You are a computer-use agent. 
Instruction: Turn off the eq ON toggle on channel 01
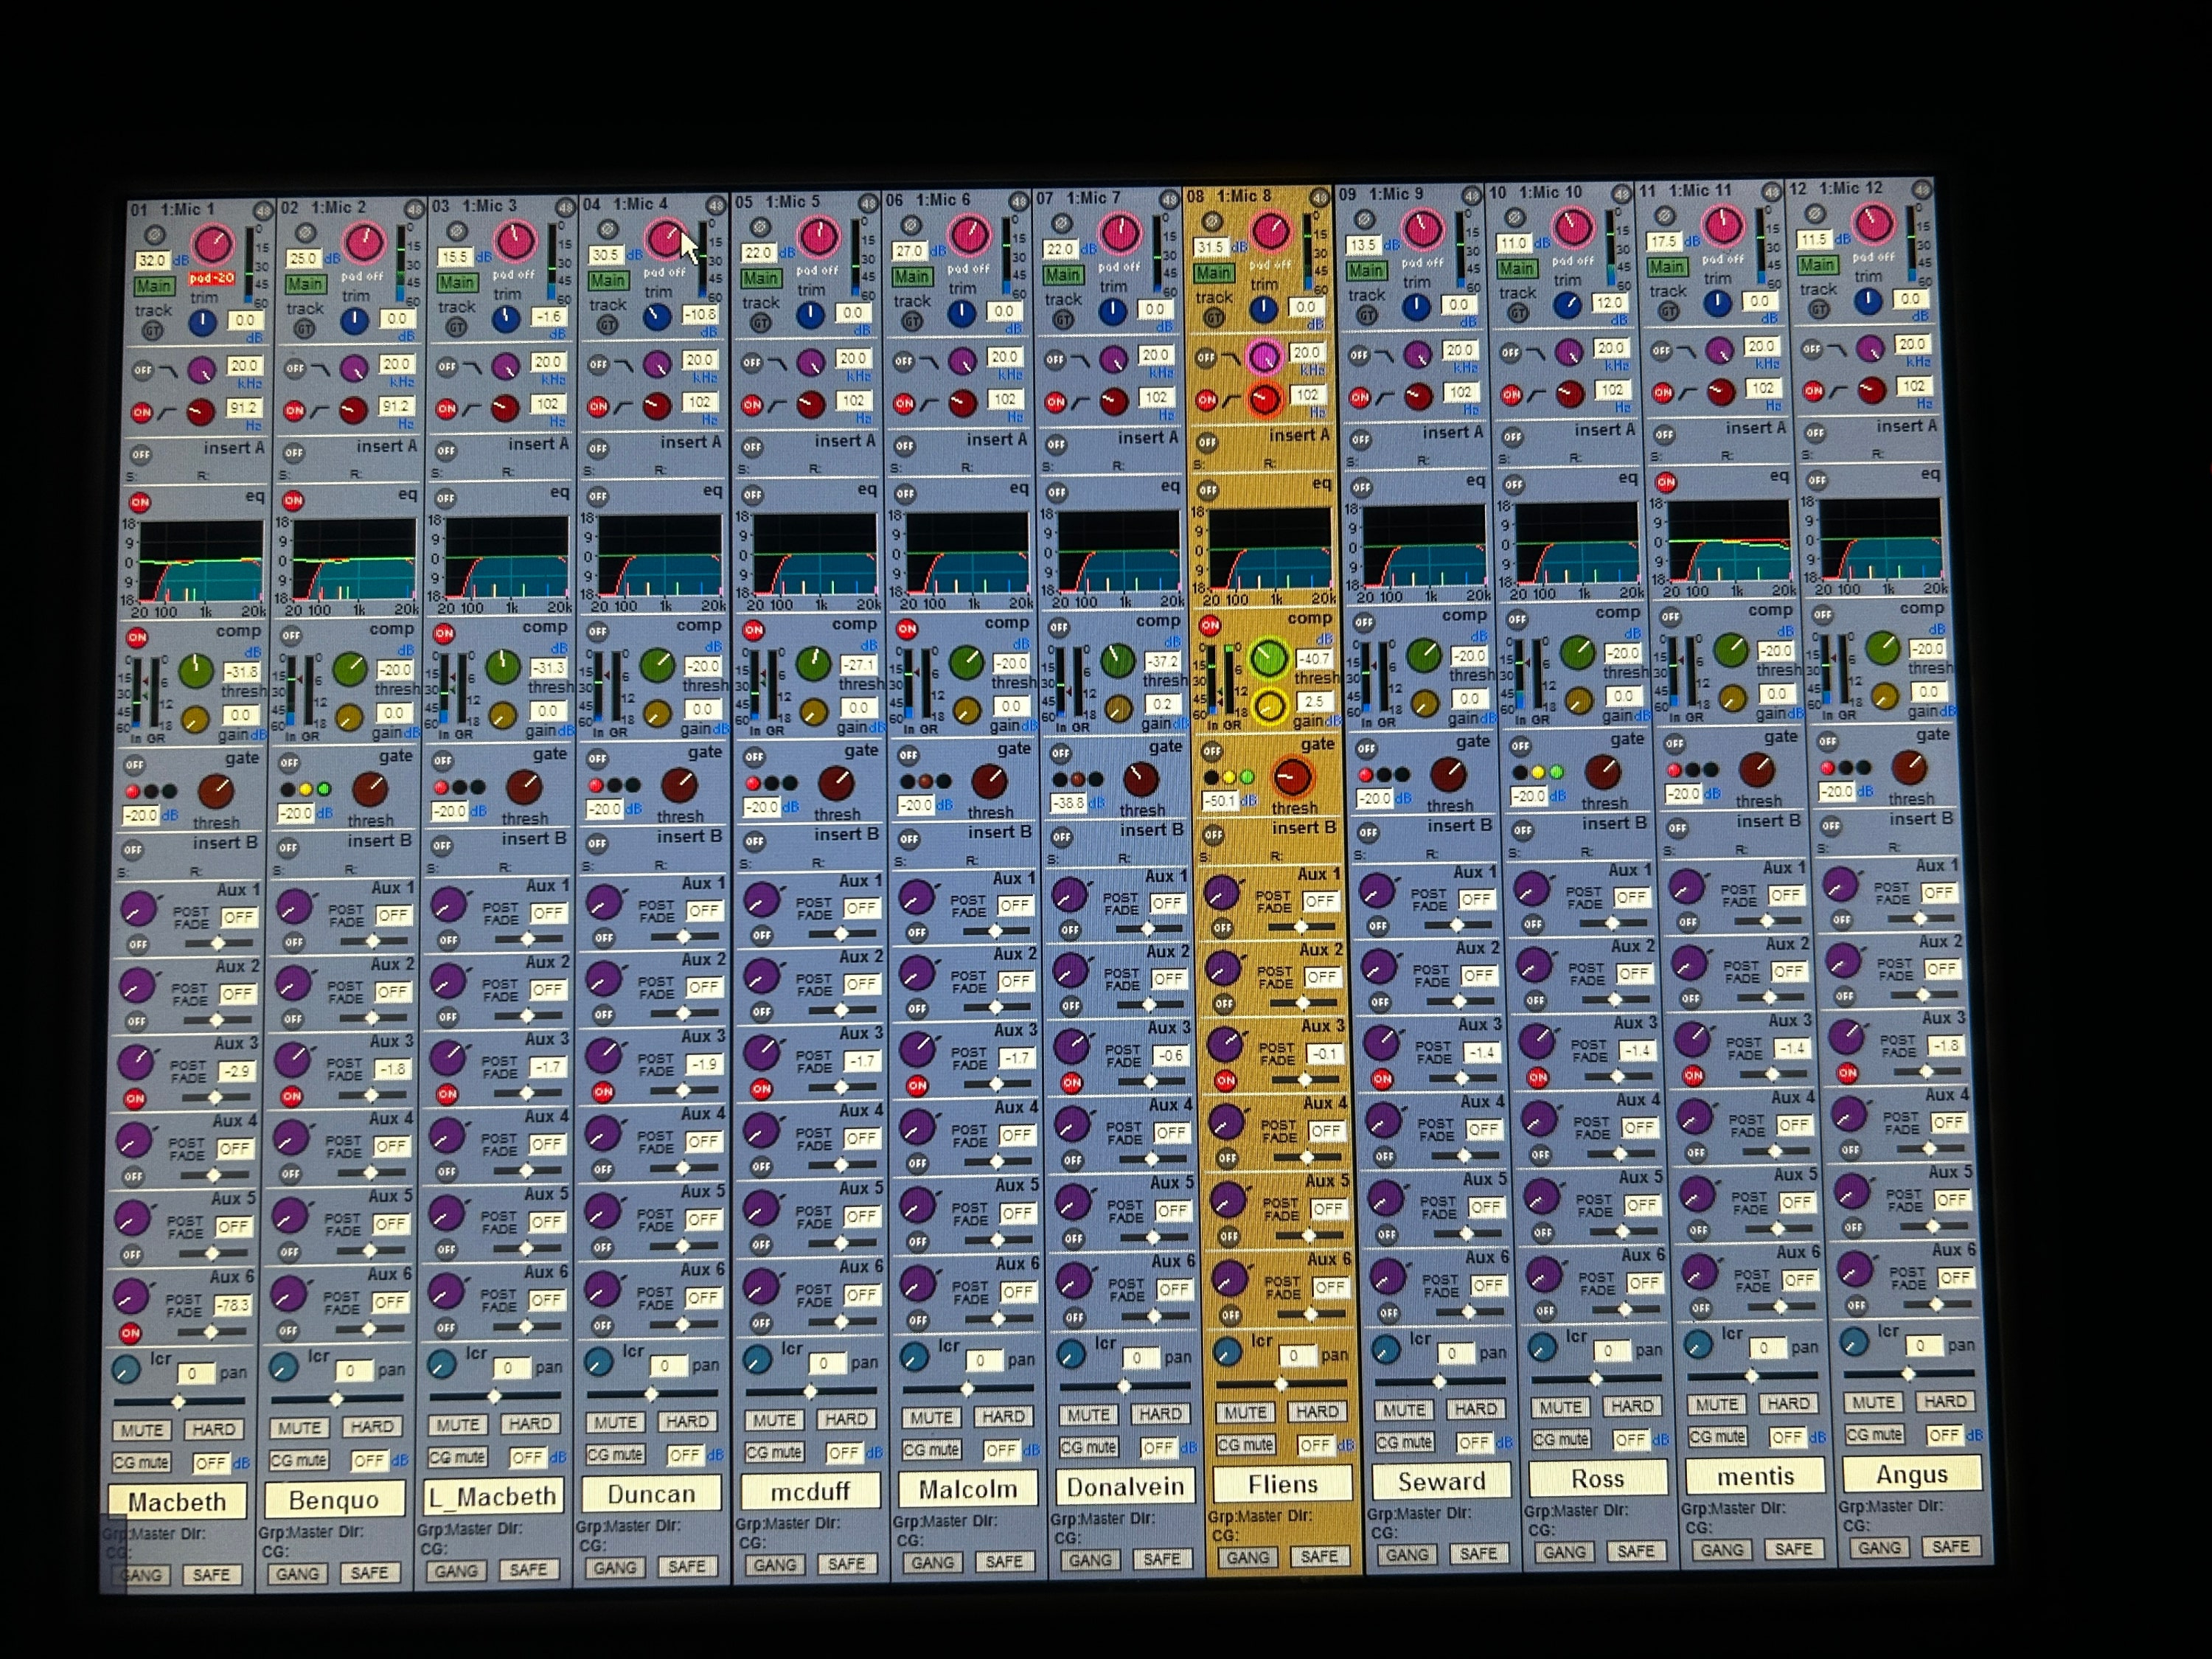coord(140,503)
